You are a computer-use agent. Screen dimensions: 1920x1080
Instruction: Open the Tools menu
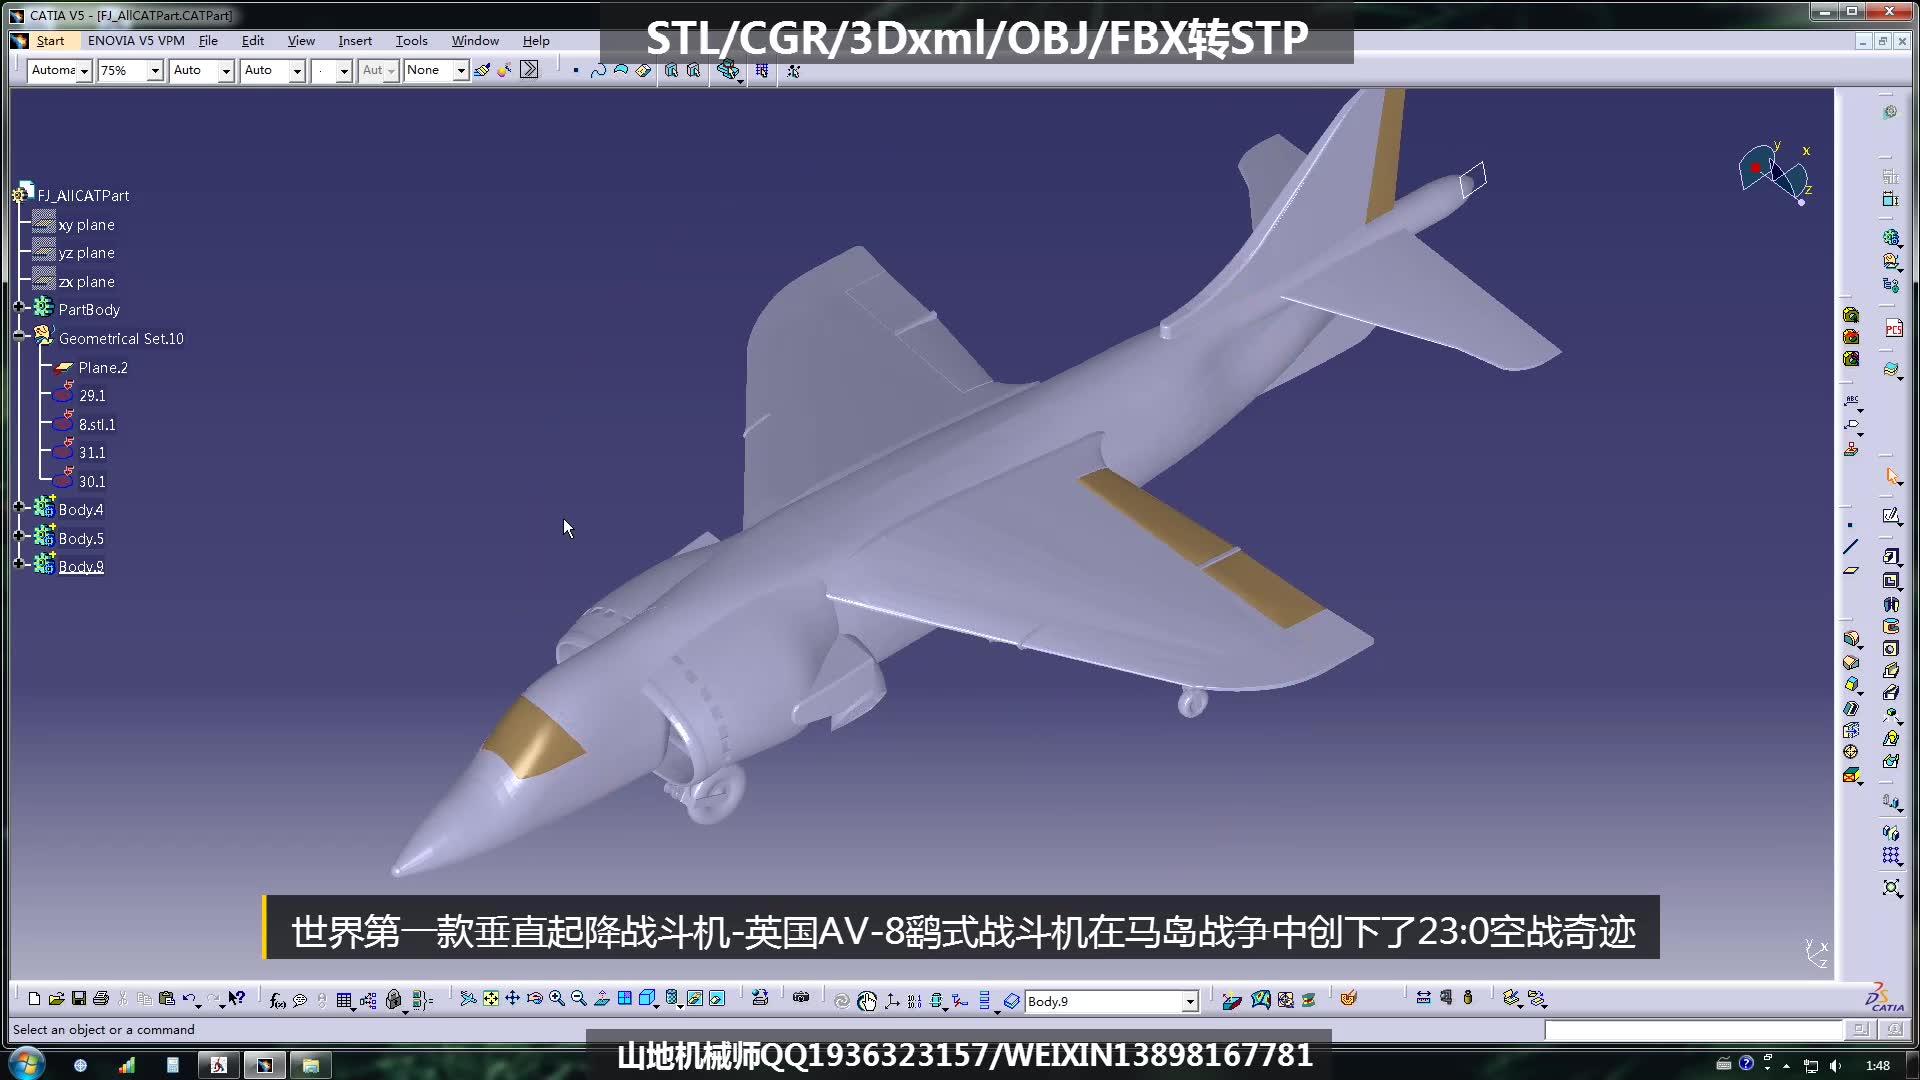411,41
